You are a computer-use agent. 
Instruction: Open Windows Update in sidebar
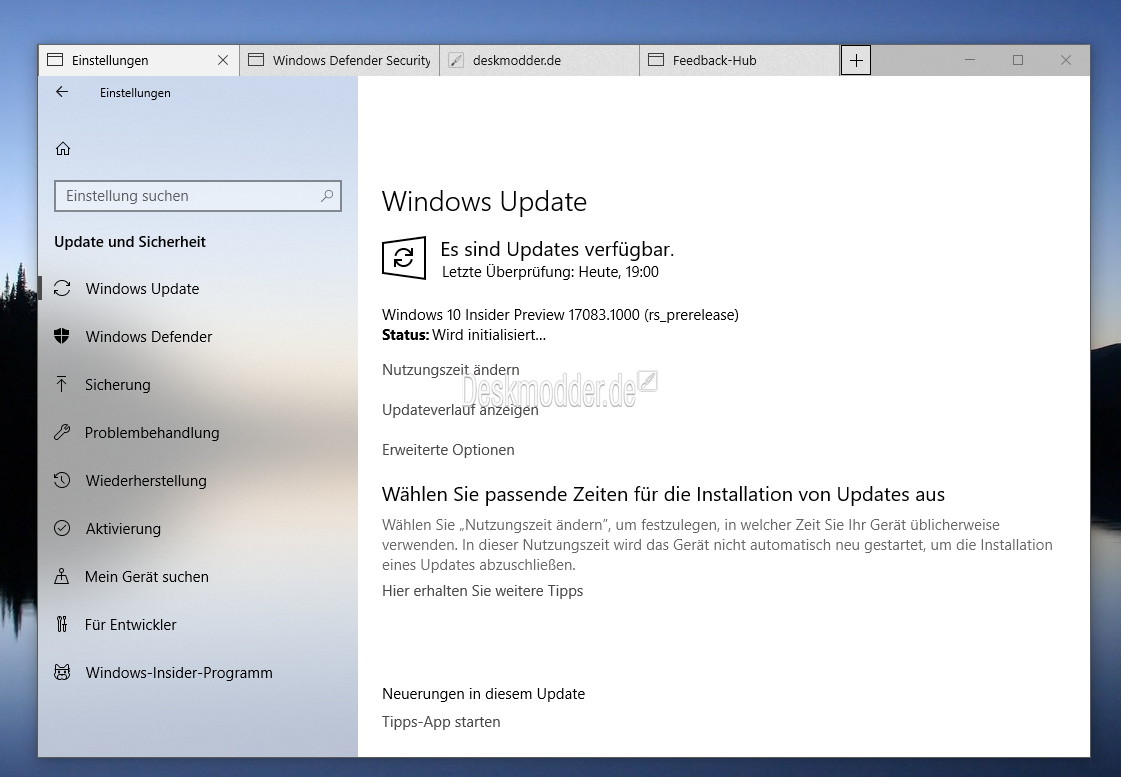[x=198, y=288]
